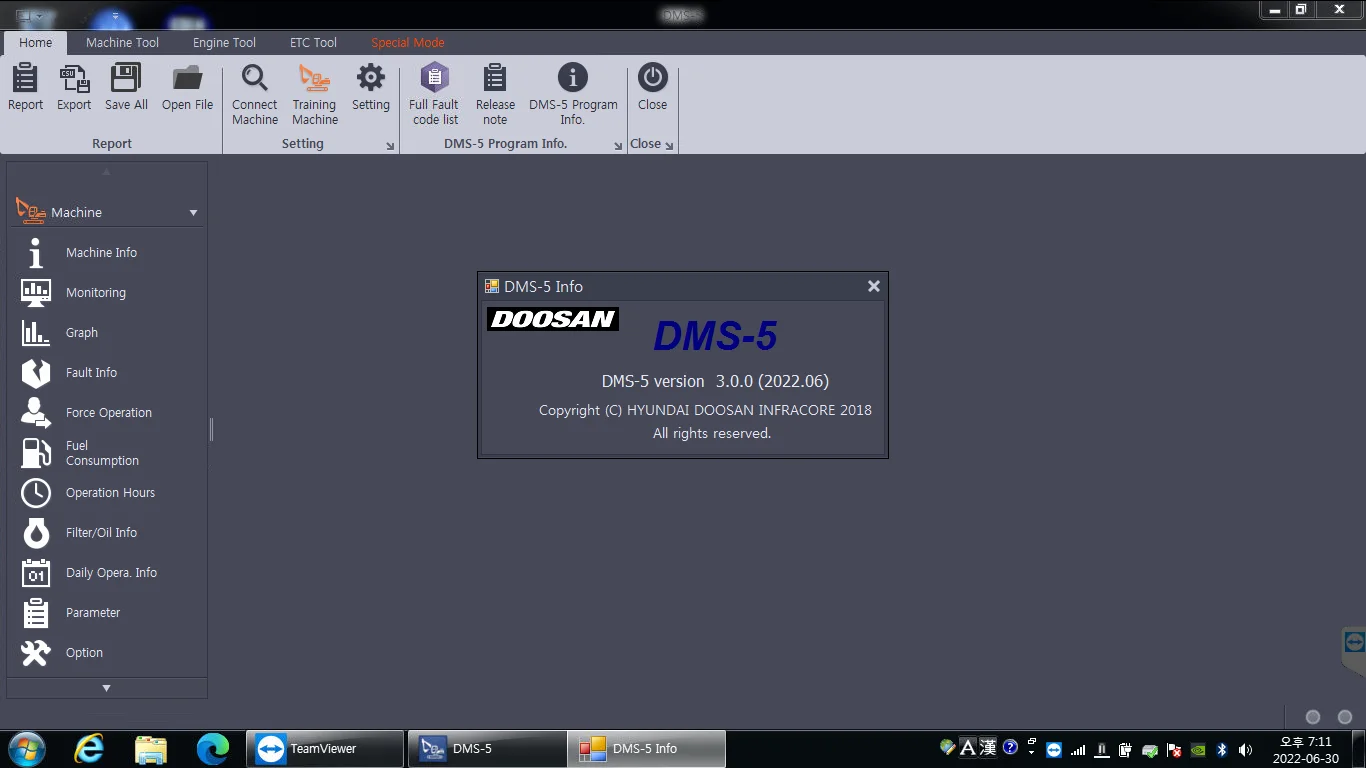Click the Bluetooth tray icon
This screenshot has height=768, width=1366.
pyautogui.click(x=1221, y=749)
